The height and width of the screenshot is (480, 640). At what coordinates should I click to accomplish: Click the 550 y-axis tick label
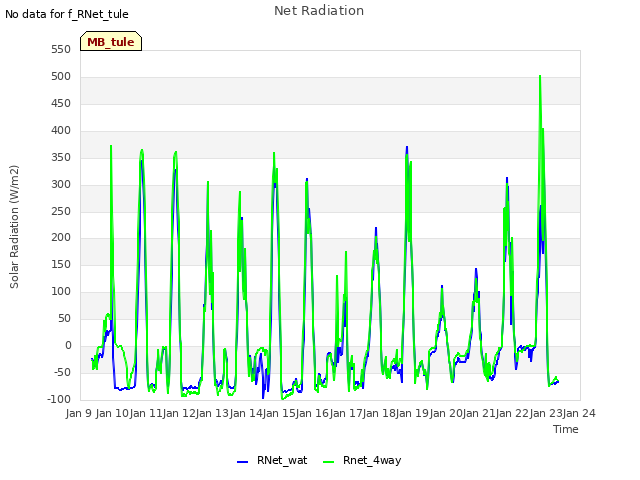point(61,49)
